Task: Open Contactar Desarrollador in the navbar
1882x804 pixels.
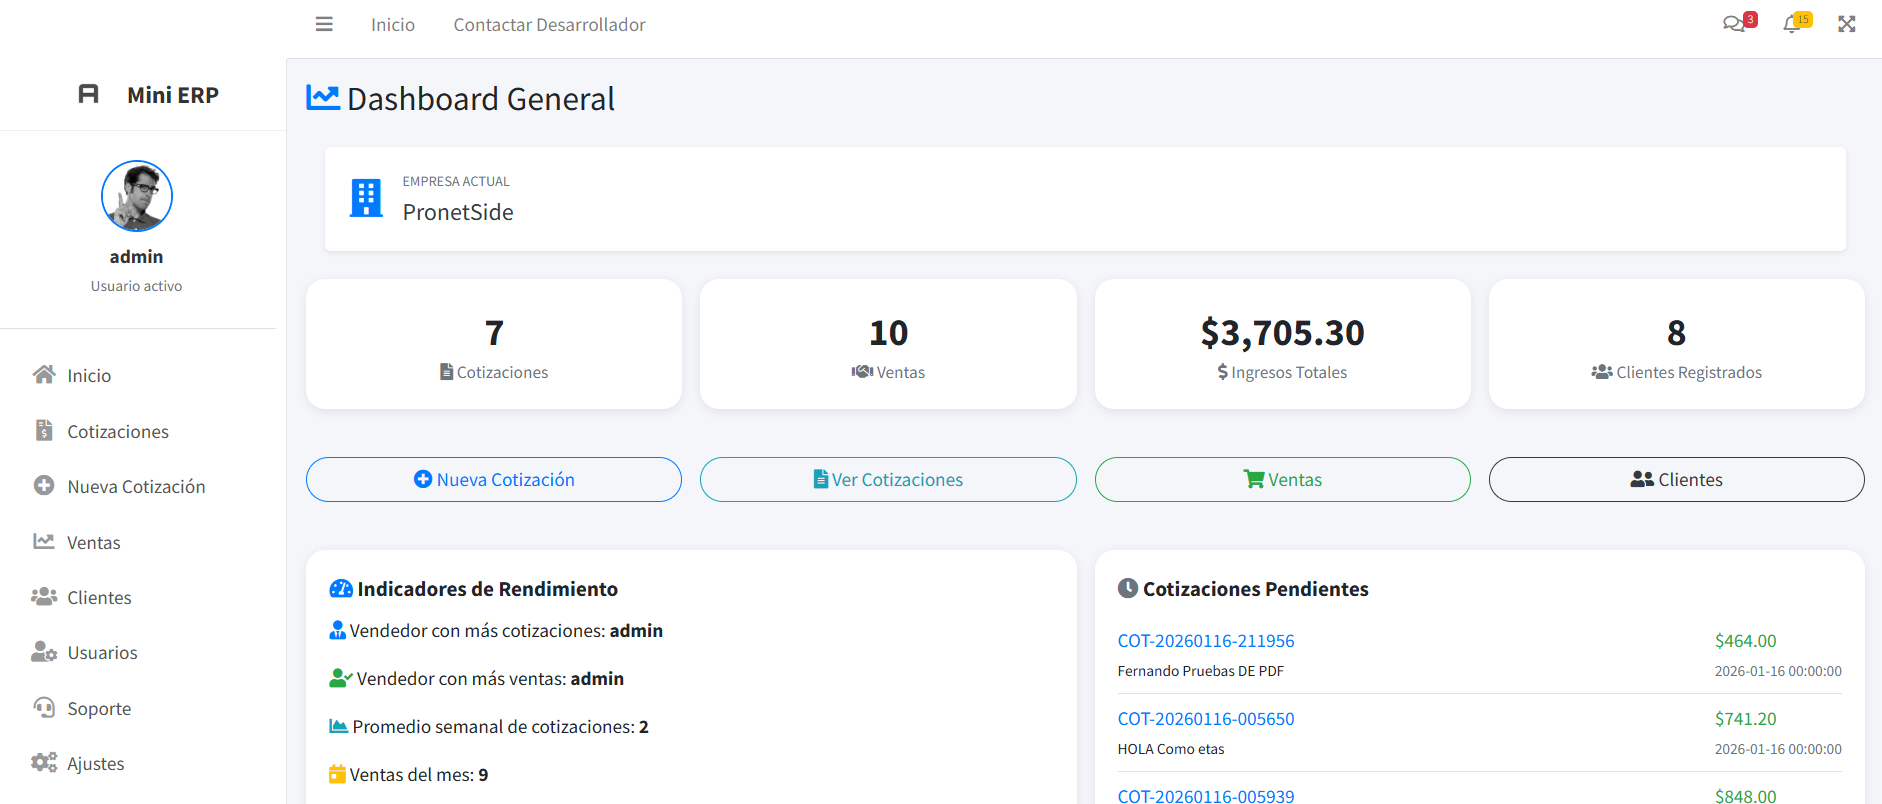Action: pos(550,25)
